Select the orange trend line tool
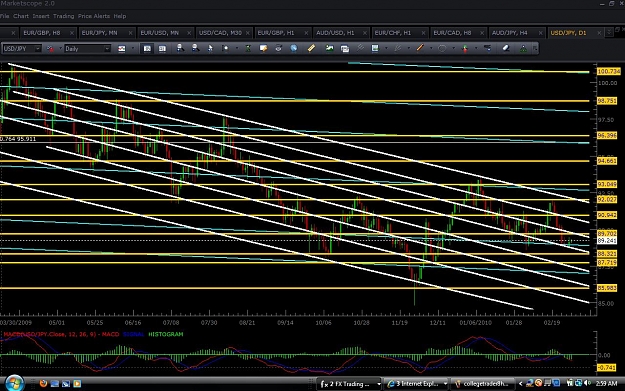Viewport: 625px width, 391px height. click(420, 48)
